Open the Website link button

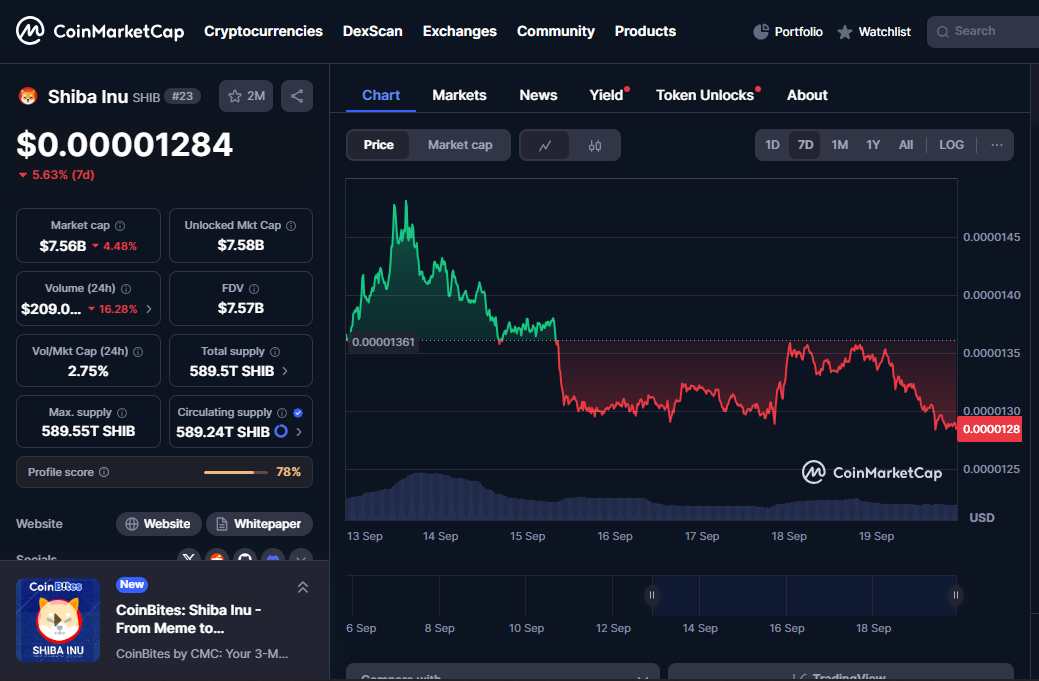click(158, 524)
